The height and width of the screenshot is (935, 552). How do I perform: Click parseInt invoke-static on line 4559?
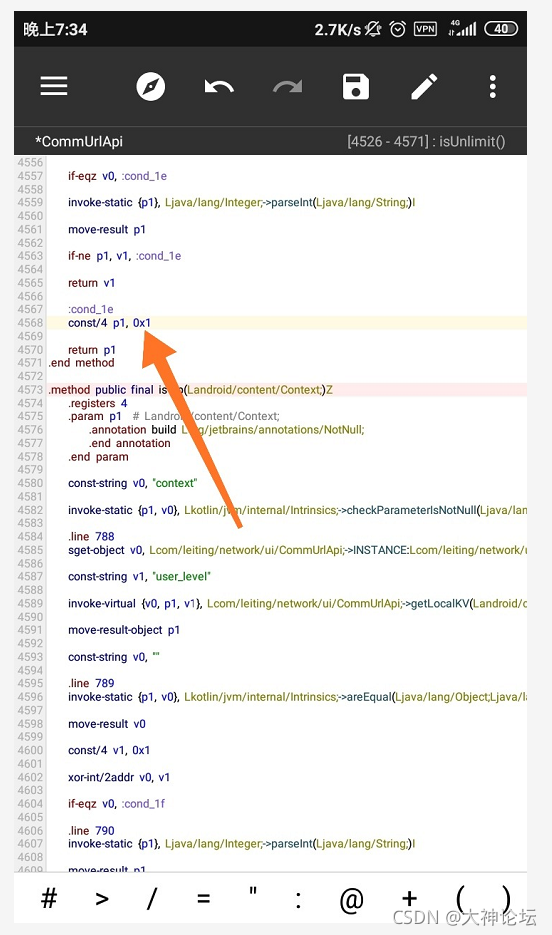click(x=241, y=202)
